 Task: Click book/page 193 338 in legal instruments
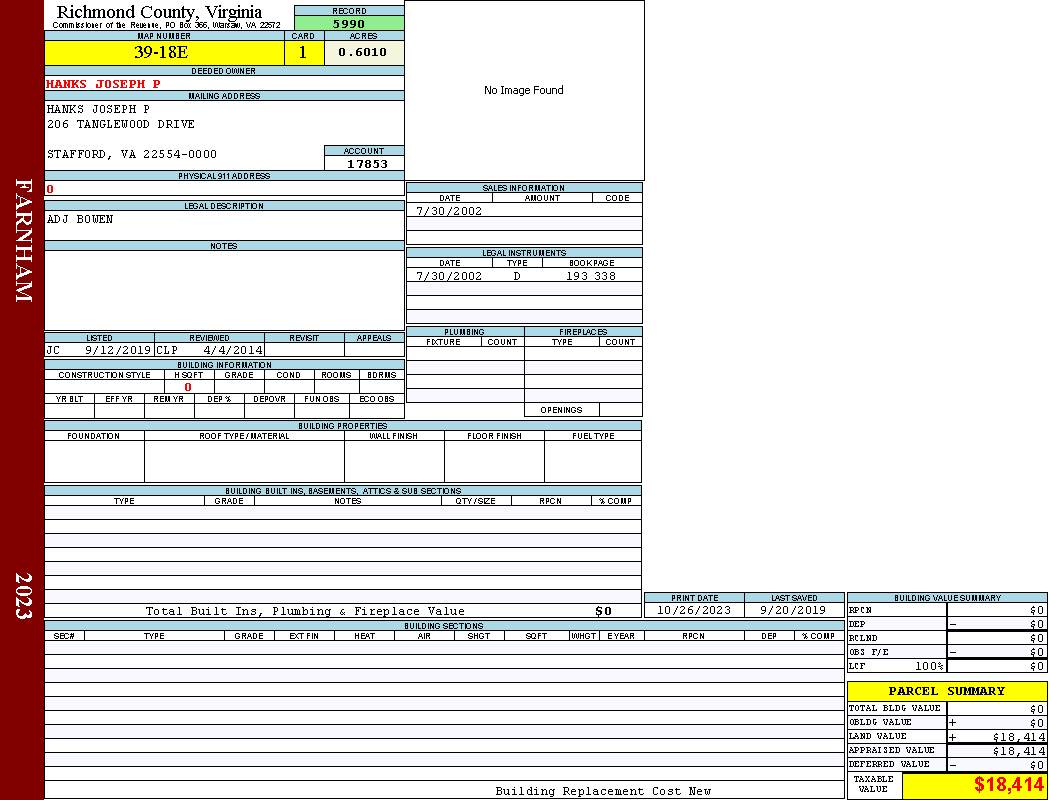coord(590,276)
